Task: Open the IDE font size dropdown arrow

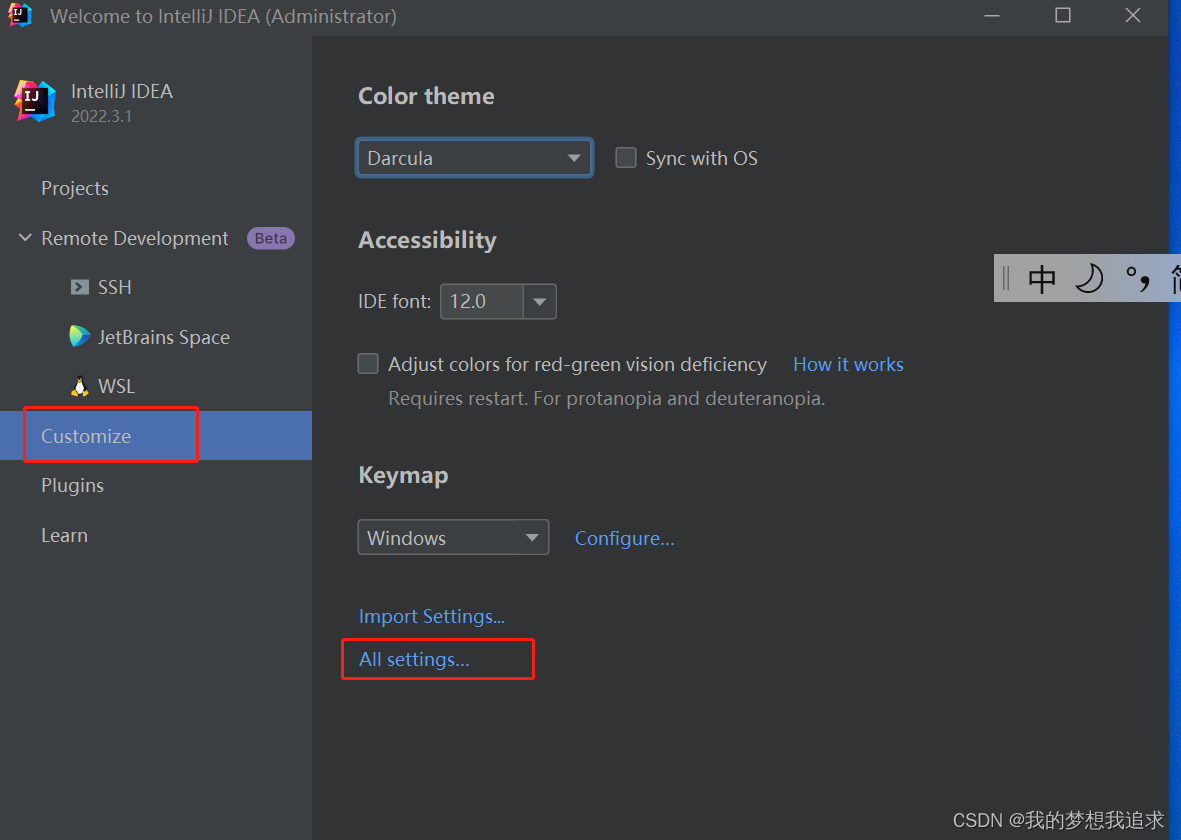Action: (539, 301)
